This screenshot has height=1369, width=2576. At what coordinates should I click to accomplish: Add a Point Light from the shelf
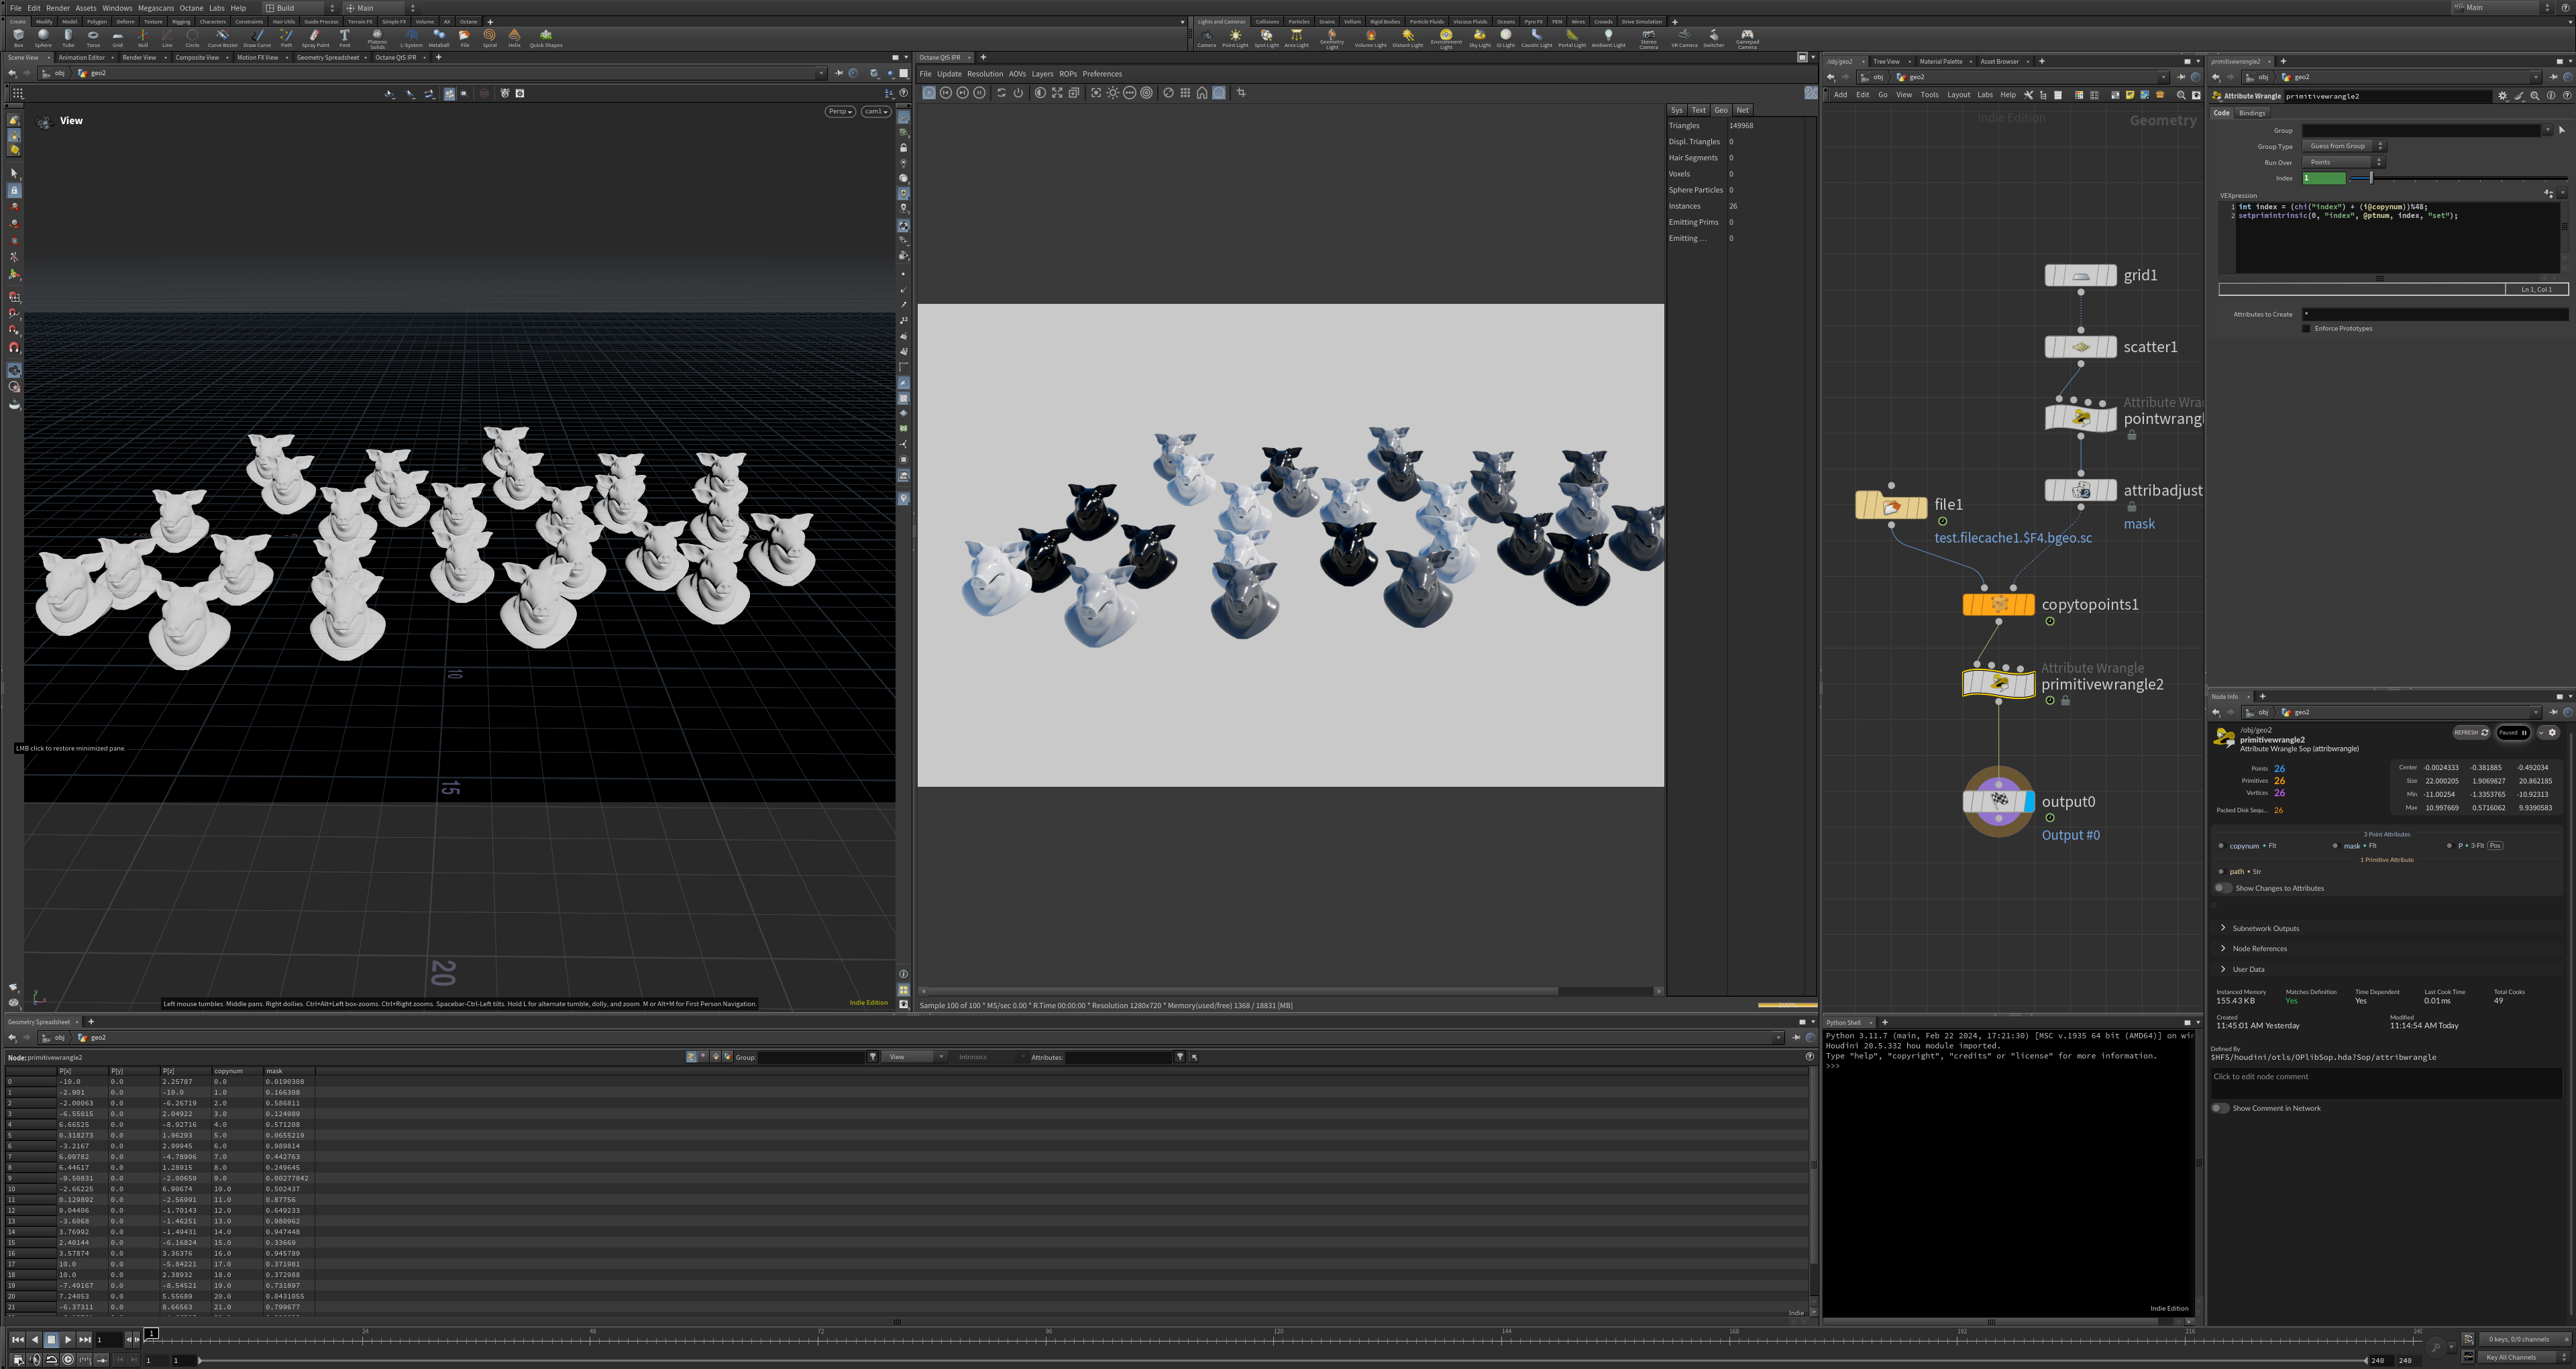[1235, 38]
